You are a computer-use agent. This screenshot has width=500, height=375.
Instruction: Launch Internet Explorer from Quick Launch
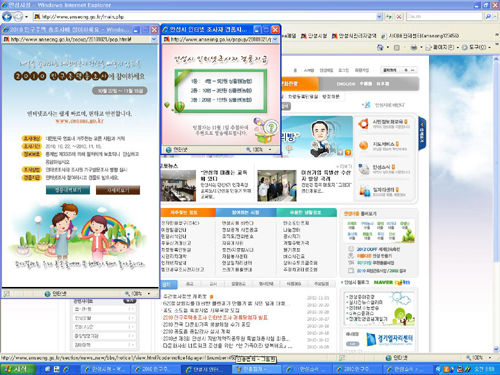[66, 369]
